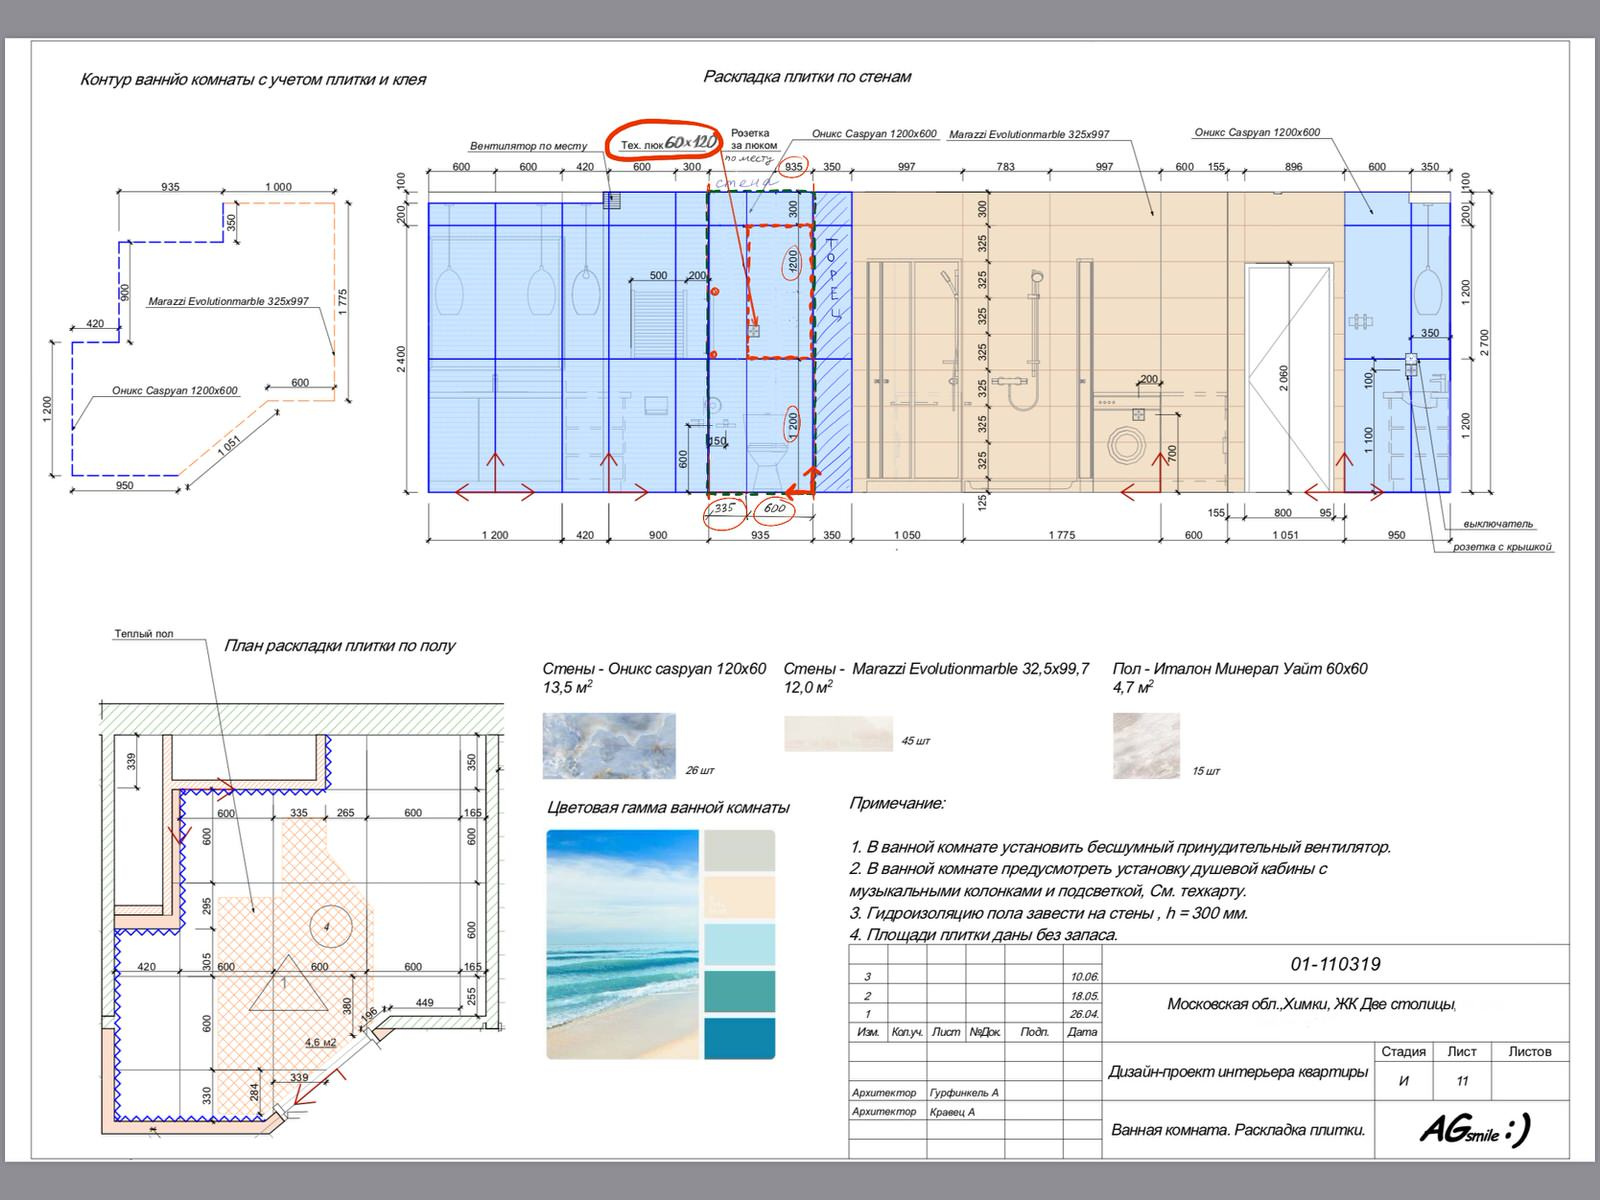Select the Marazzi Evolutionmarble tile sample

(837, 733)
